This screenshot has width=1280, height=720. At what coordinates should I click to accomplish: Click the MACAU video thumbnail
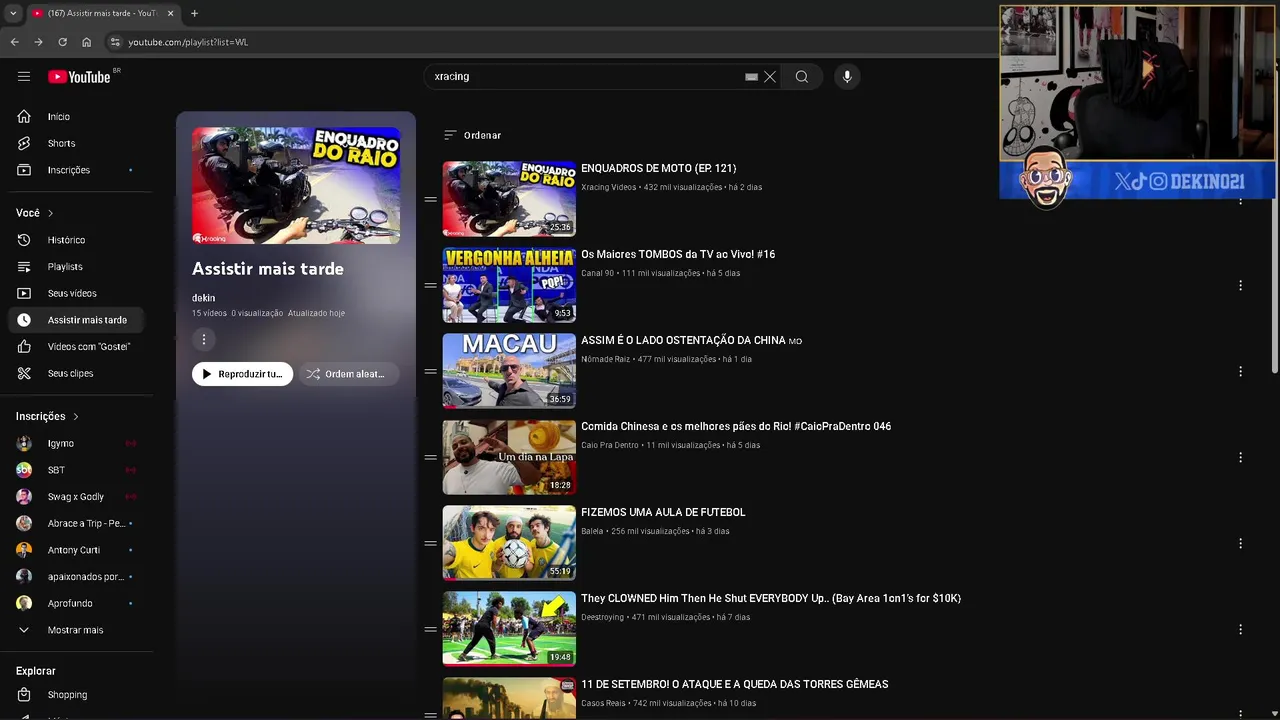[x=509, y=371]
